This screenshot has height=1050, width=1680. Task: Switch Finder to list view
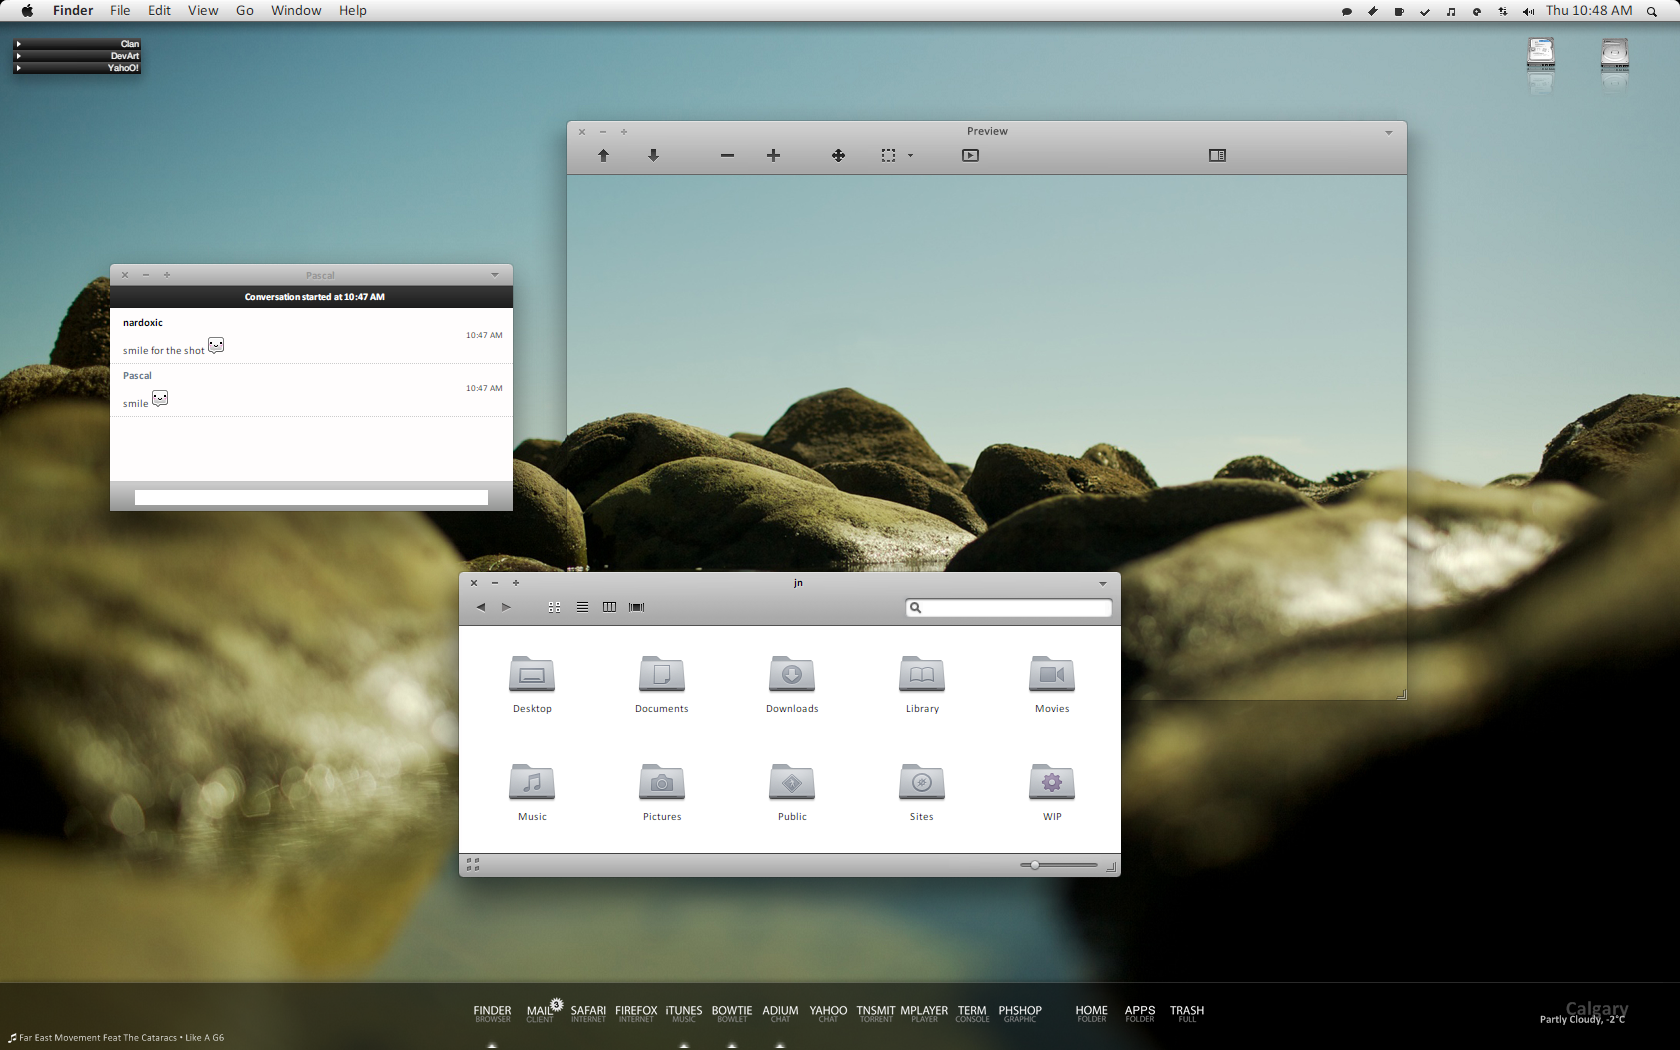tap(582, 607)
